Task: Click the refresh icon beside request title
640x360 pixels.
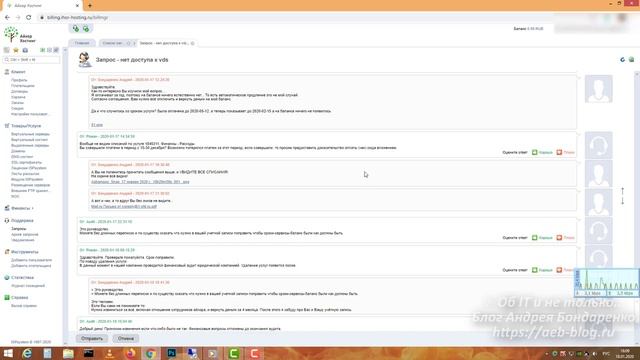Action: click(x=622, y=60)
